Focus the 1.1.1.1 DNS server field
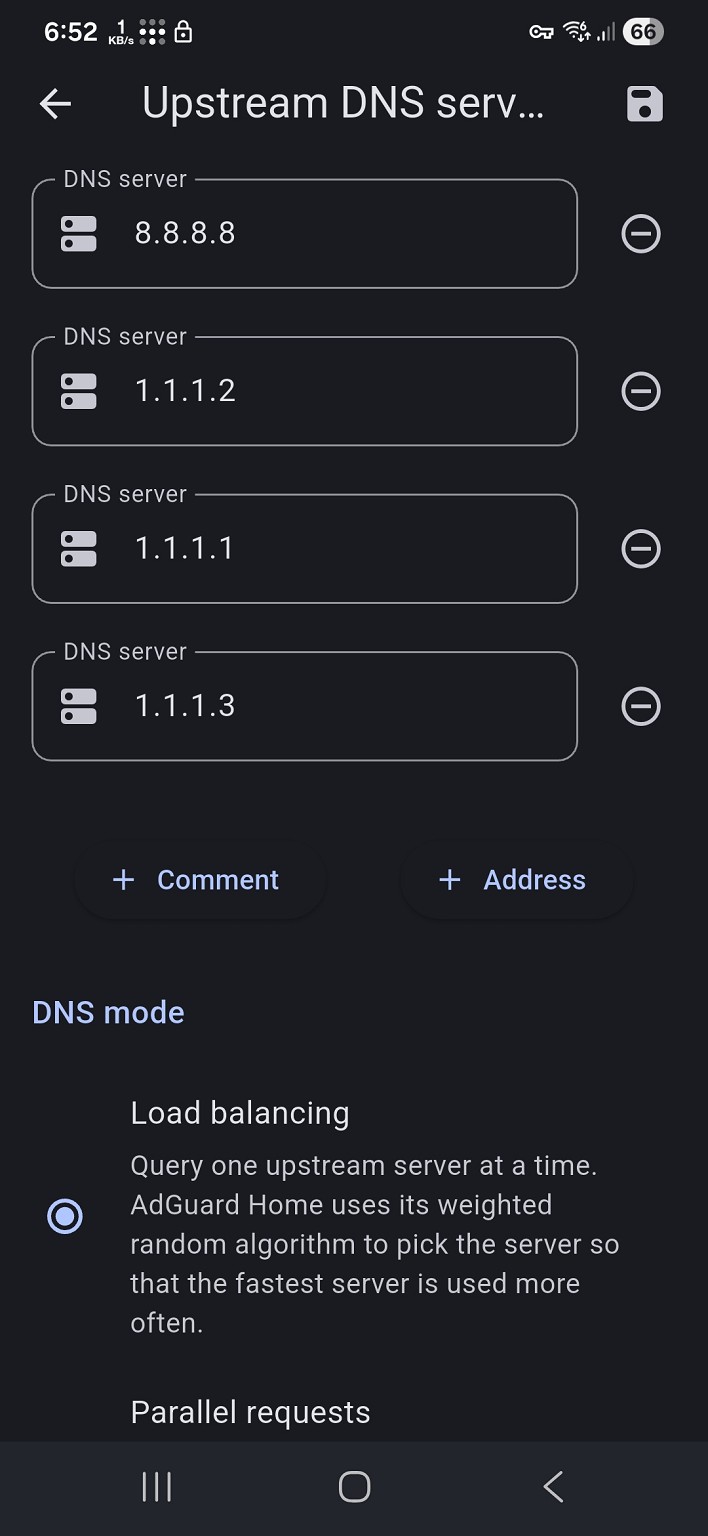 (340, 548)
